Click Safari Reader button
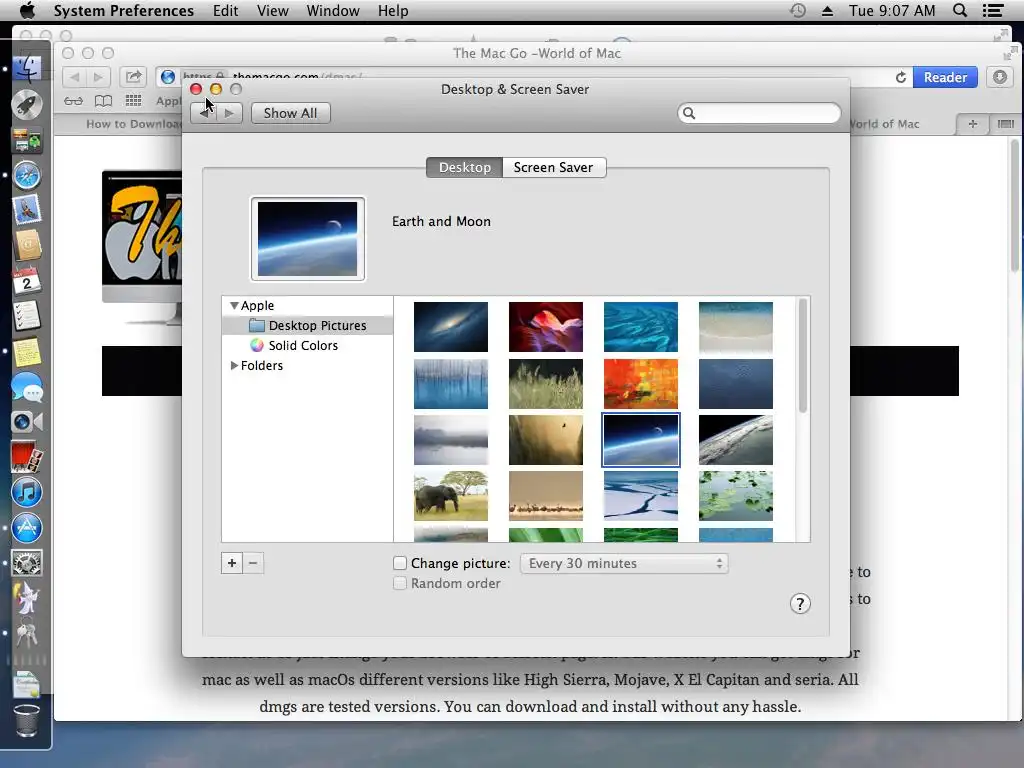This screenshot has width=1024, height=768. [x=945, y=77]
